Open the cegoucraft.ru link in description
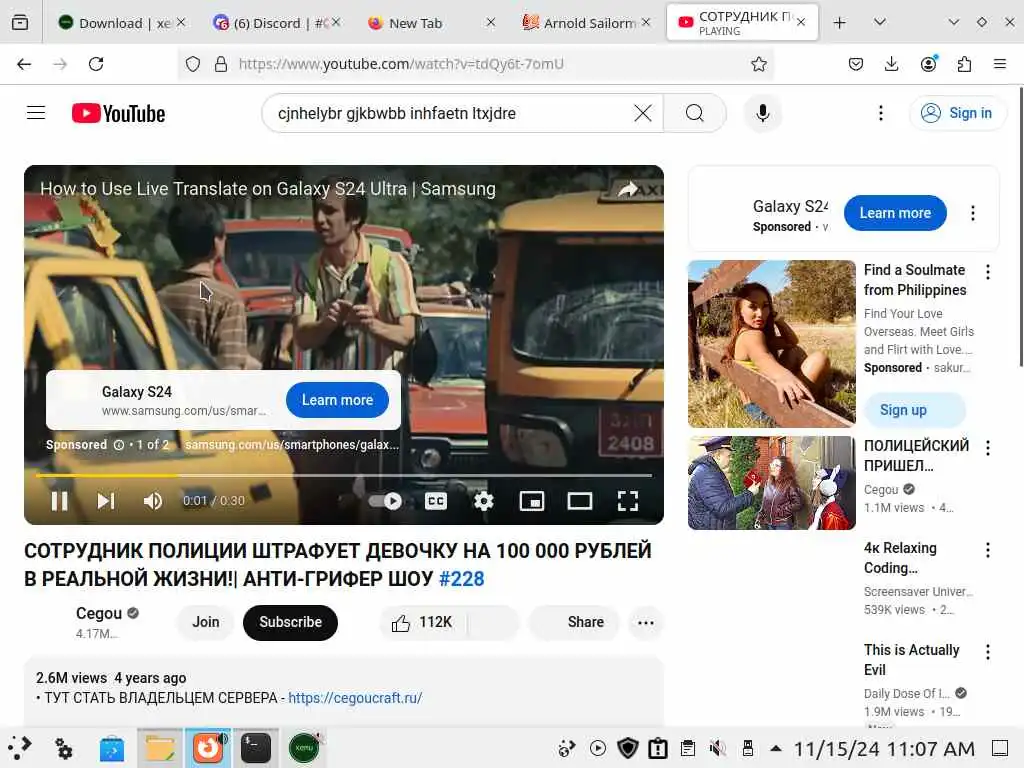Viewport: 1024px width, 768px height. 355,698
